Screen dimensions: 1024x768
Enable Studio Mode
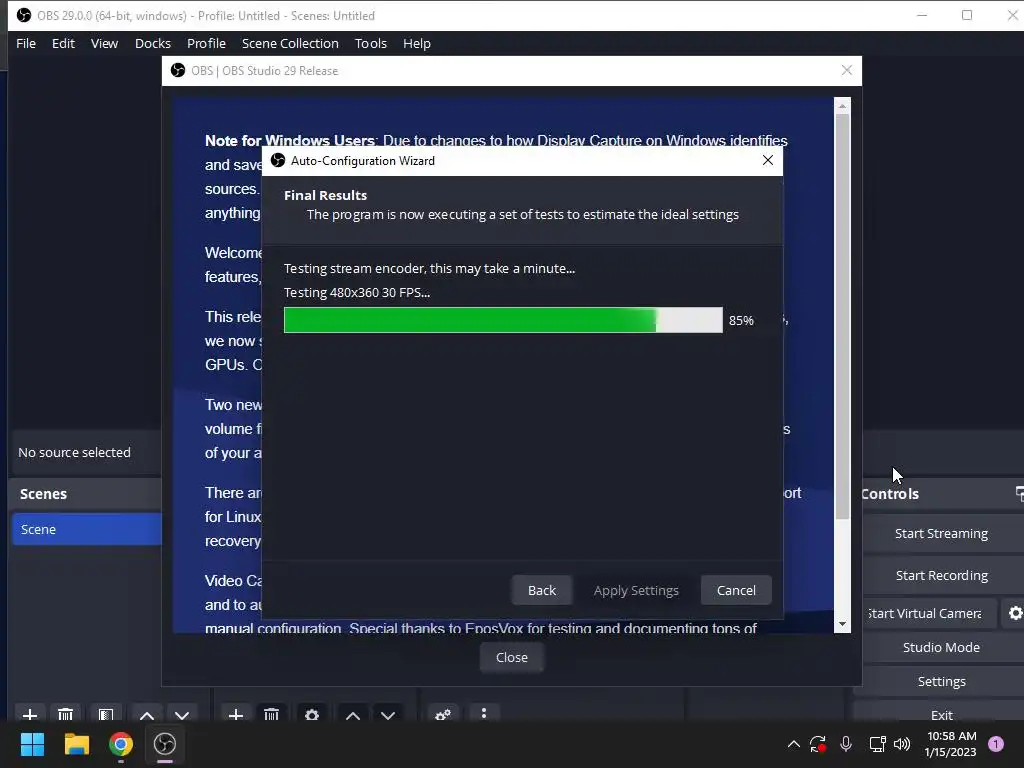941,647
